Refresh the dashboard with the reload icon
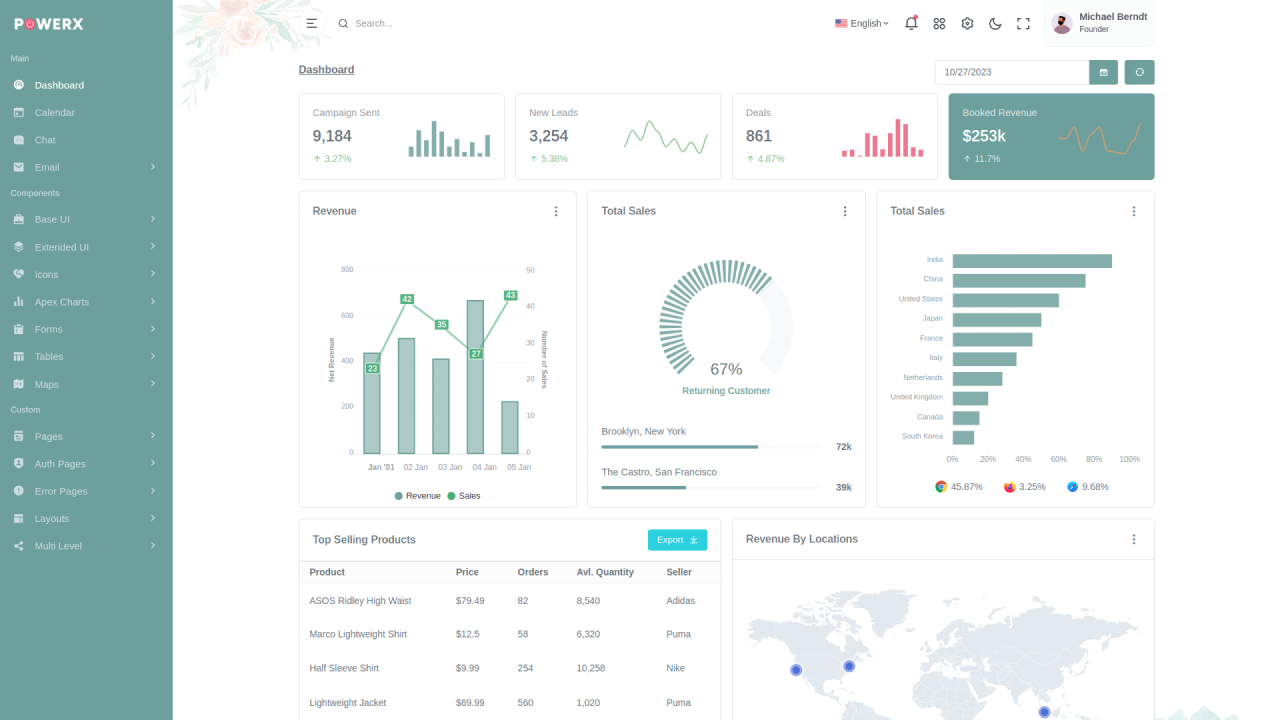This screenshot has width=1280, height=720. 1139,72
